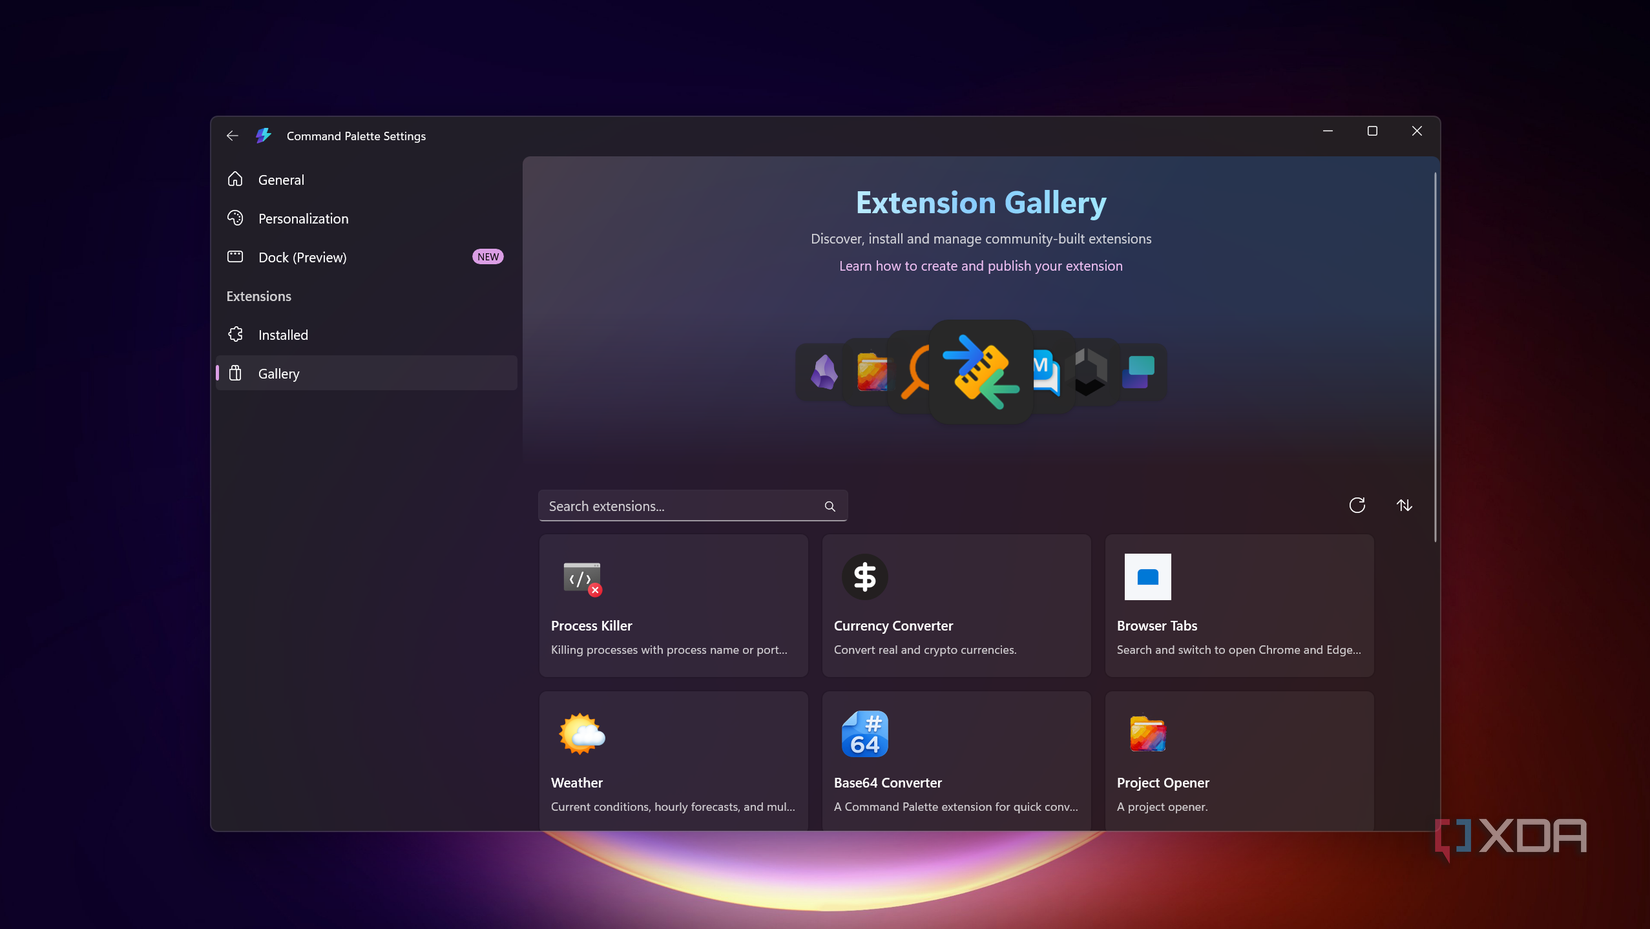Maximize the Command Palette Settings window
This screenshot has height=929, width=1650.
tap(1372, 131)
